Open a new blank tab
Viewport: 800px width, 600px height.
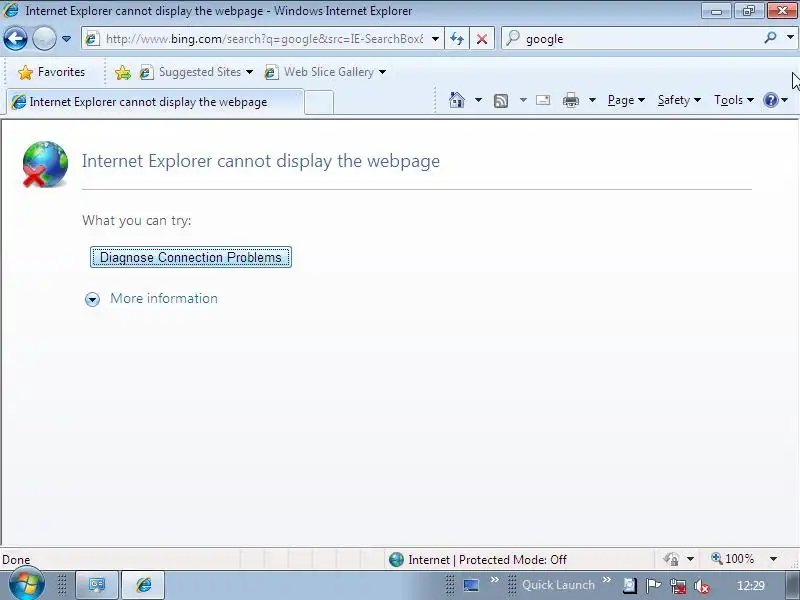319,103
